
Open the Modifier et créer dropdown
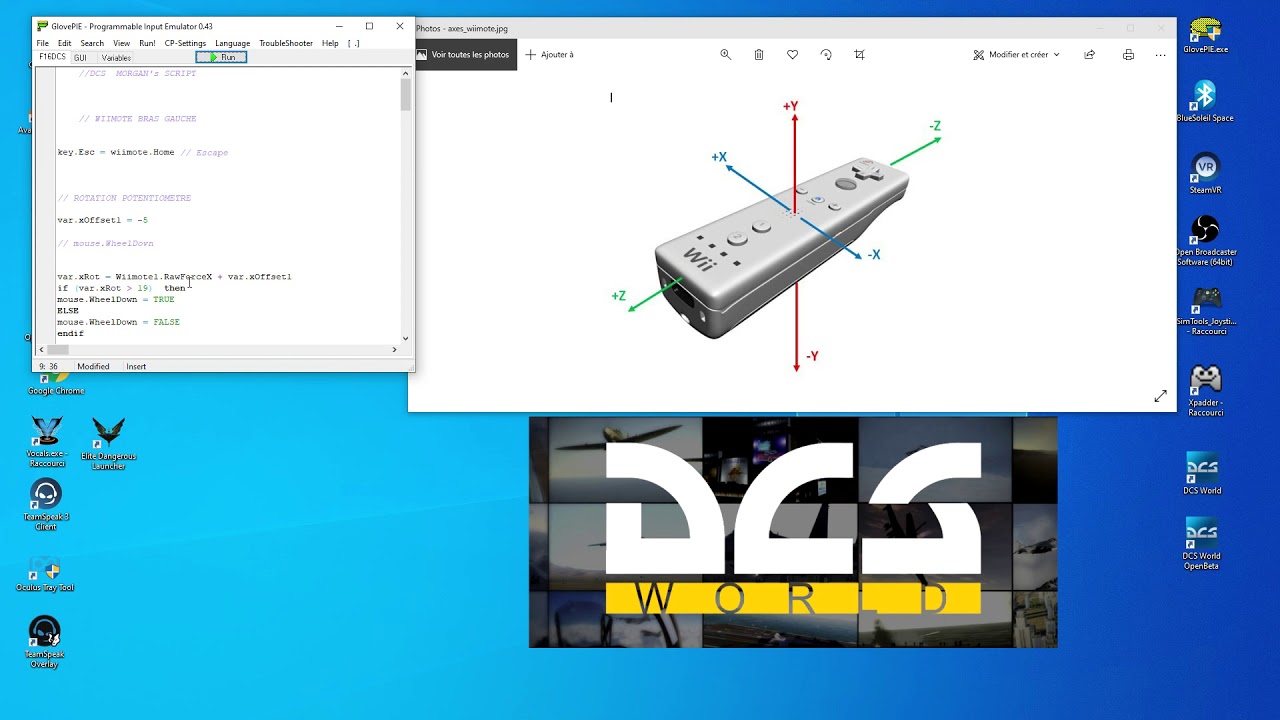pos(1016,55)
